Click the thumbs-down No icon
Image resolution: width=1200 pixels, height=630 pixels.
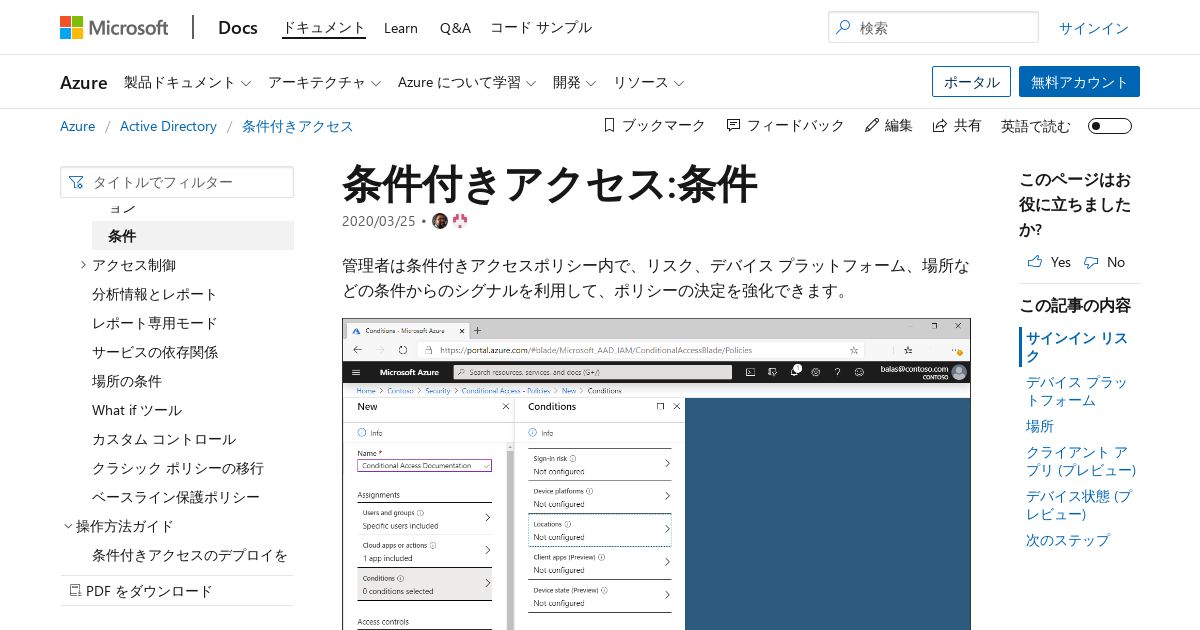coord(1091,262)
